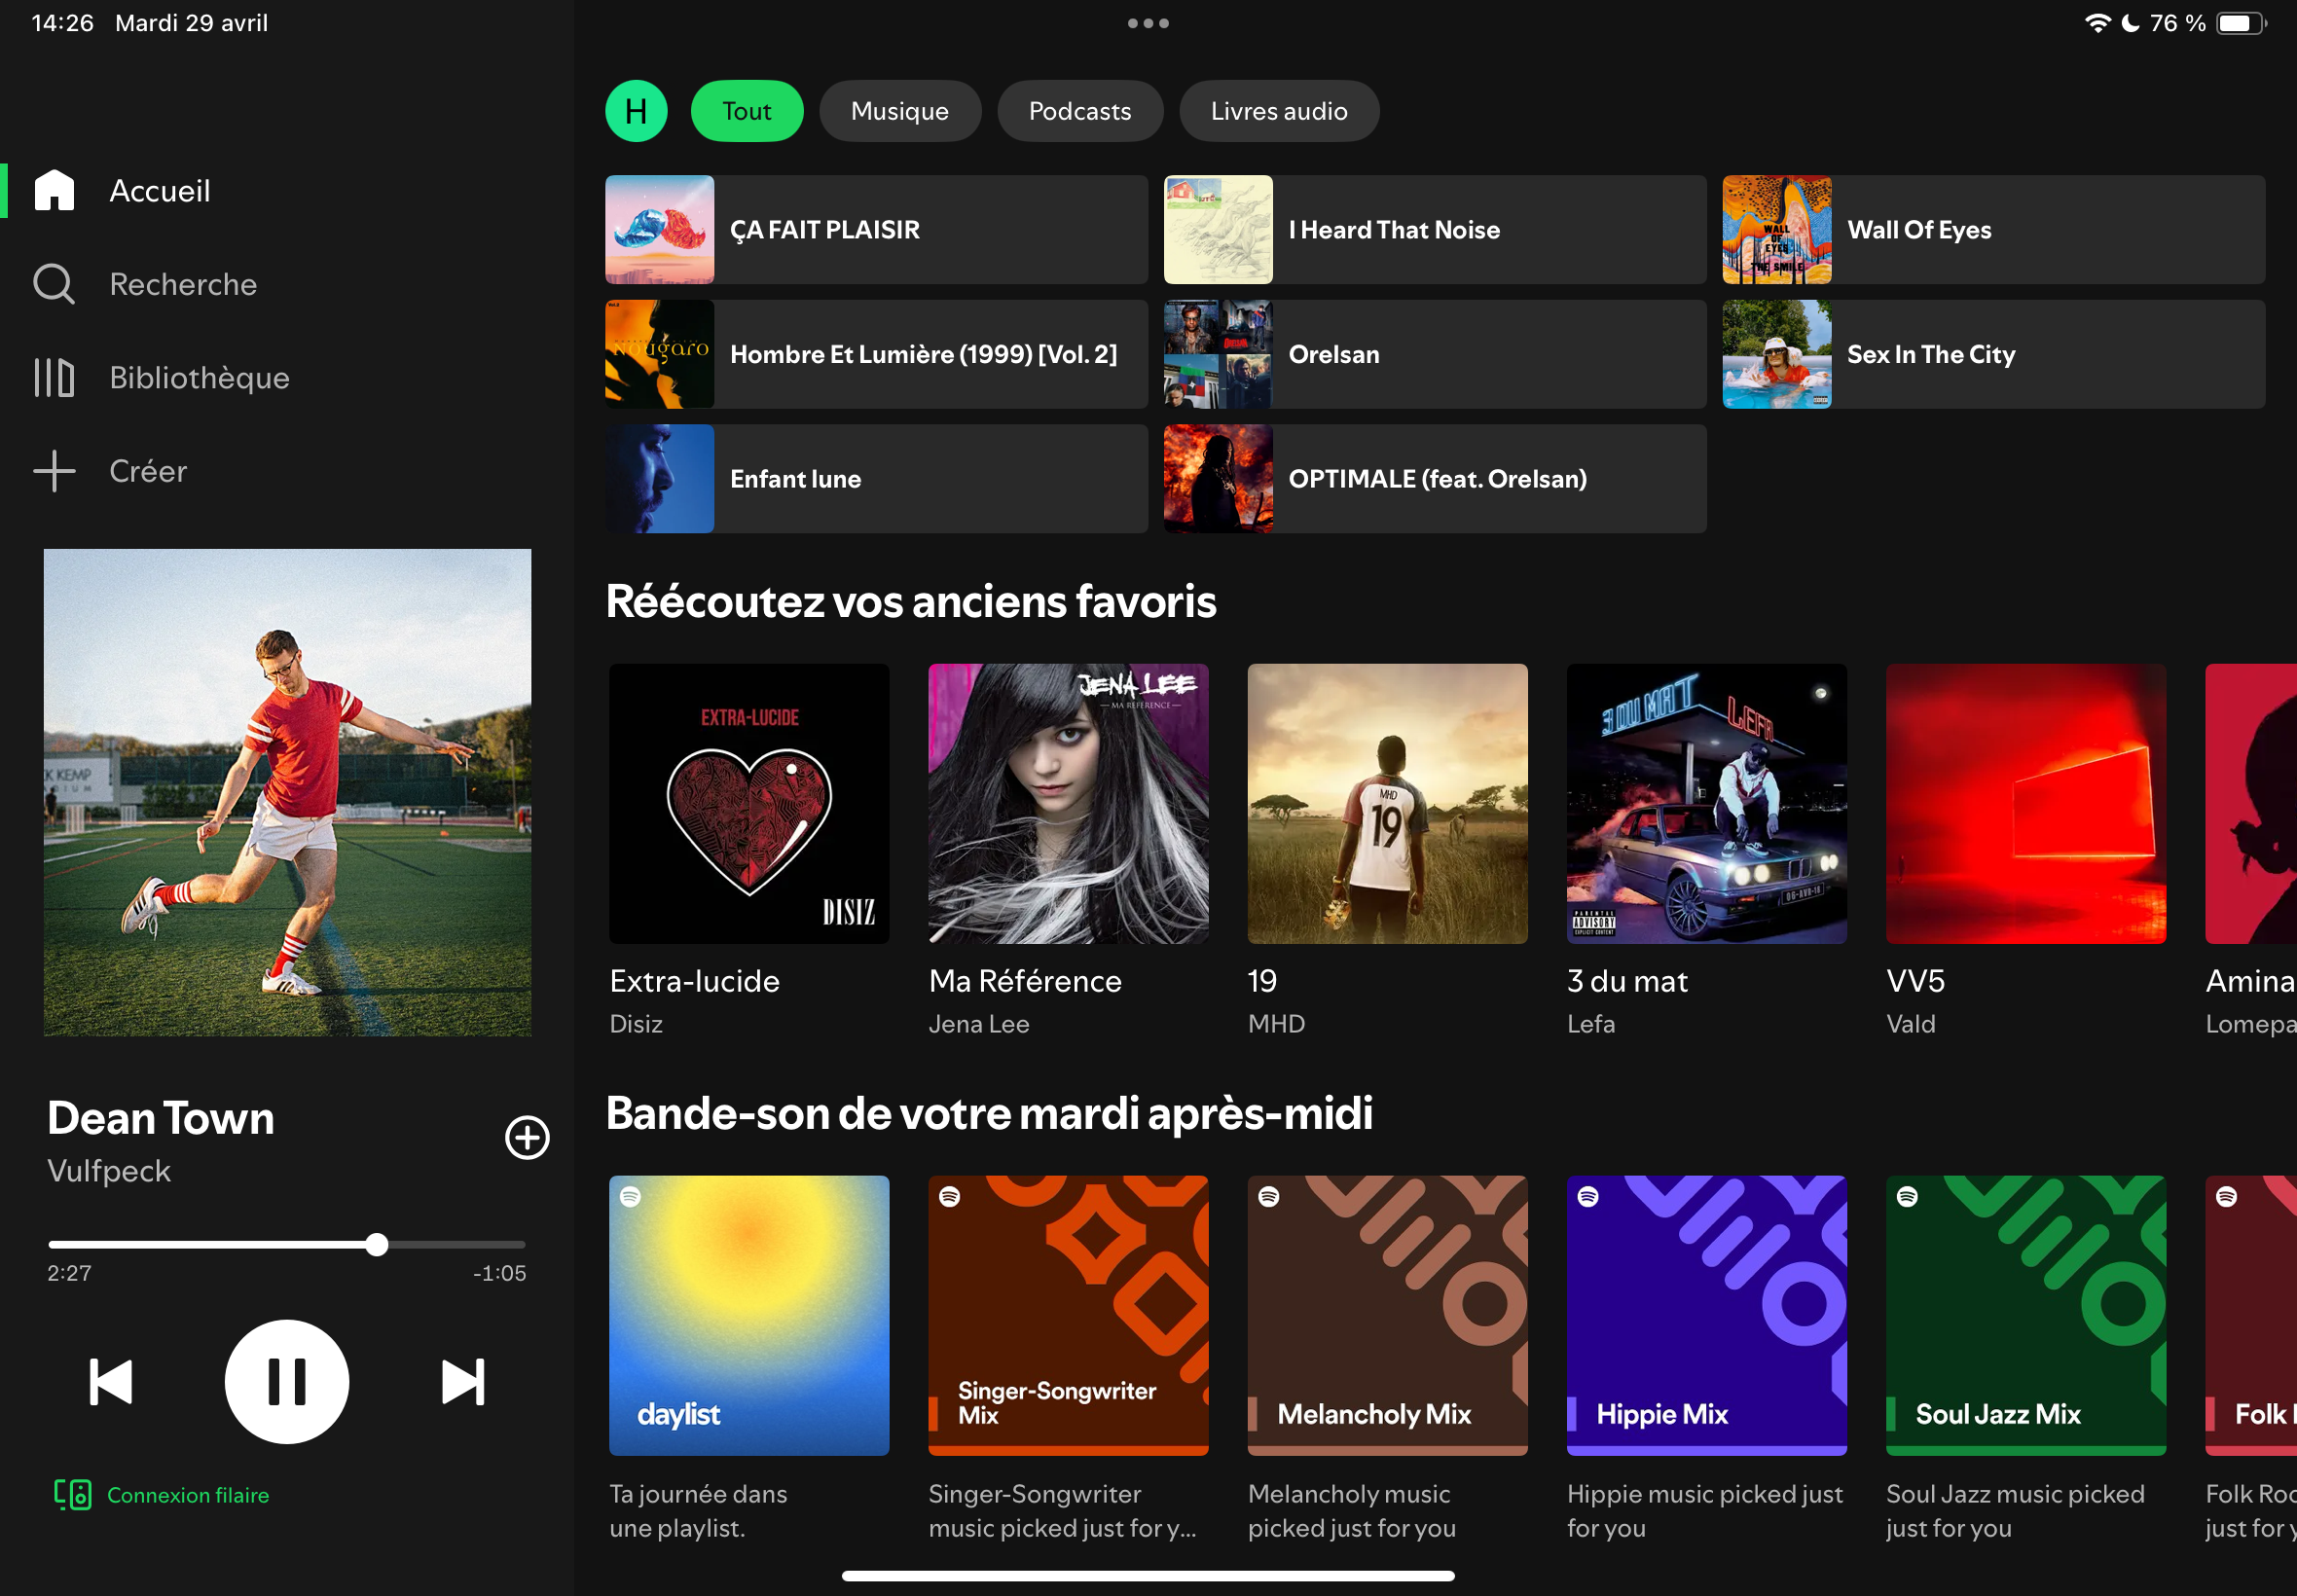Tap the battery status icon
This screenshot has width=2297, height=1596.
click(2241, 23)
